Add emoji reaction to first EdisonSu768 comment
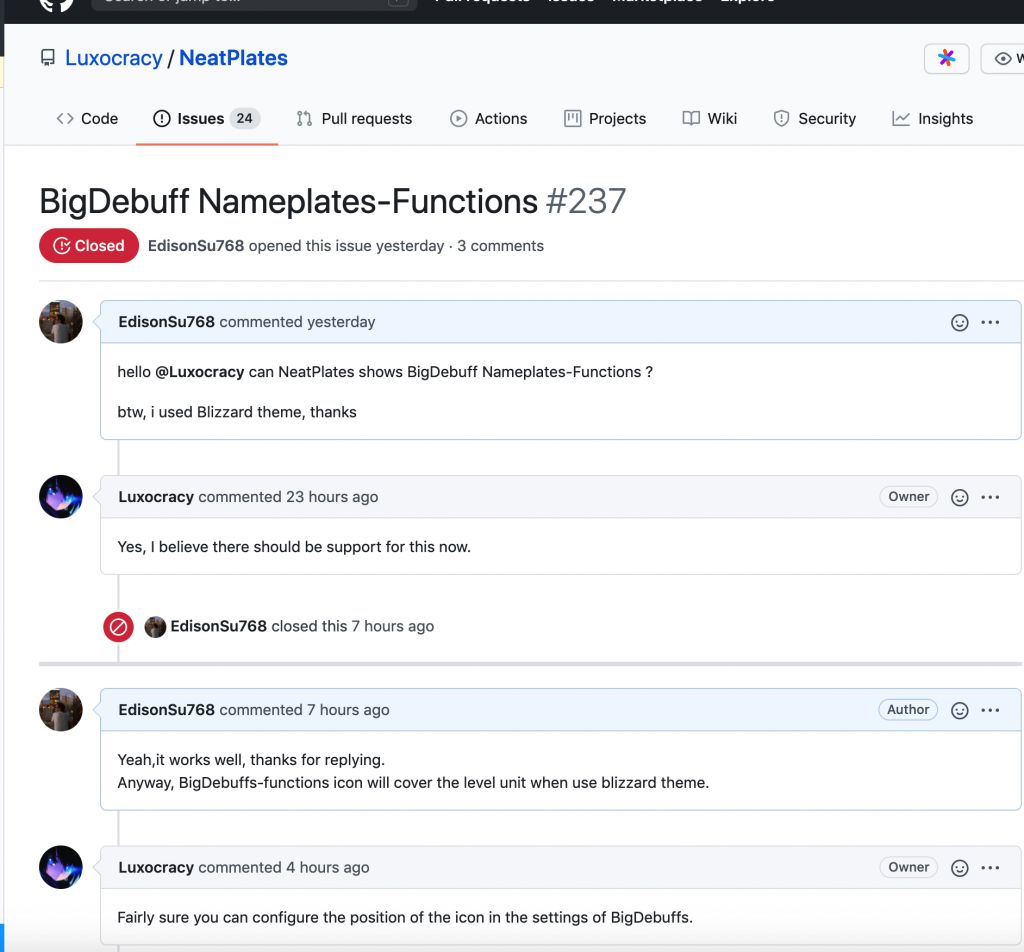This screenshot has height=952, width=1024. (959, 323)
